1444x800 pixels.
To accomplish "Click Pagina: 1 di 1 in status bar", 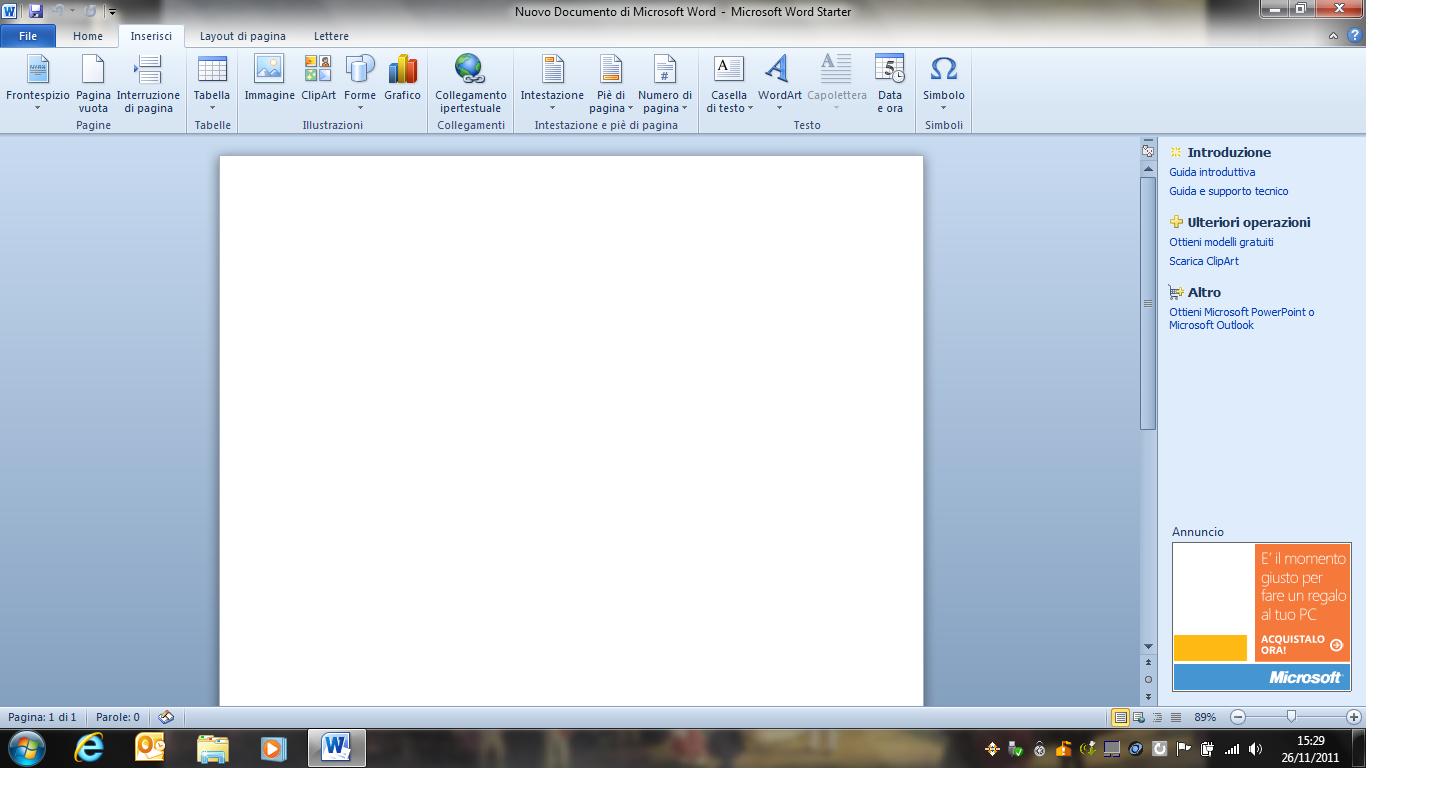I will point(42,717).
